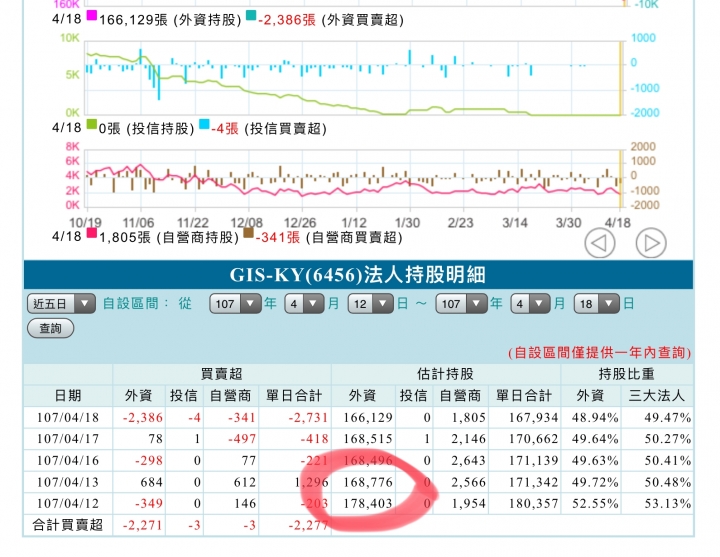This screenshot has height=557, width=720.
Task: Click the magenta 外資持股 legend swatch
Action: coord(92,16)
